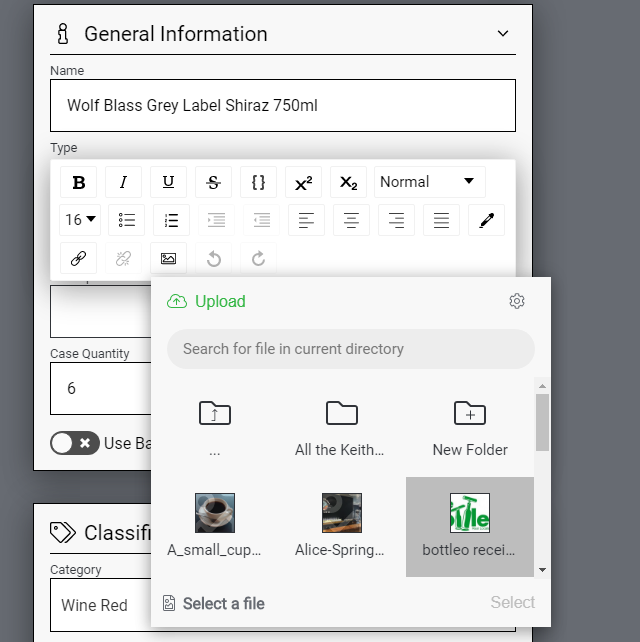Go up to the parent directory folder
640x642 pixels.
coord(214,427)
